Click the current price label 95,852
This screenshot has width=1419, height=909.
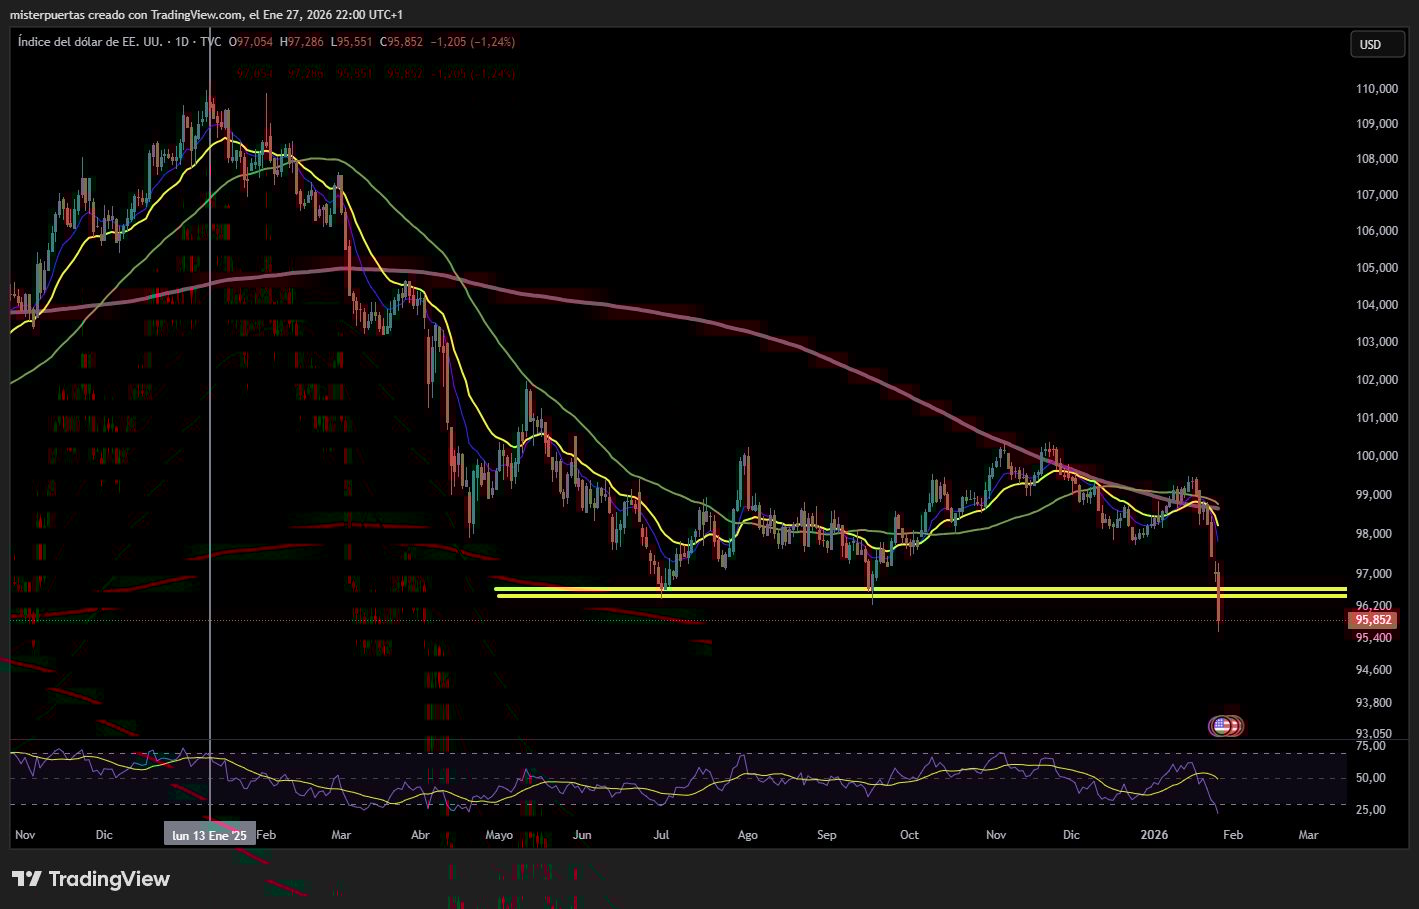click(x=1373, y=620)
